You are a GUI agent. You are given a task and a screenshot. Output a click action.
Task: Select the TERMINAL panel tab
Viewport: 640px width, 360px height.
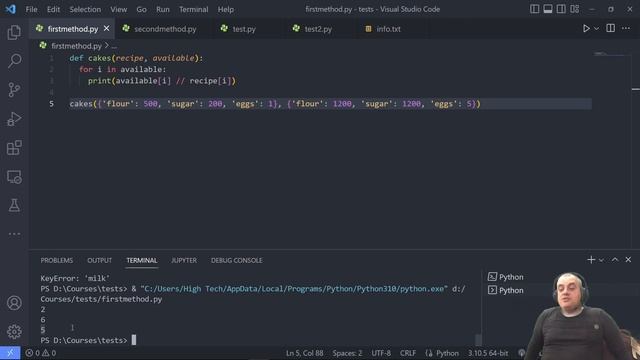click(x=142, y=260)
